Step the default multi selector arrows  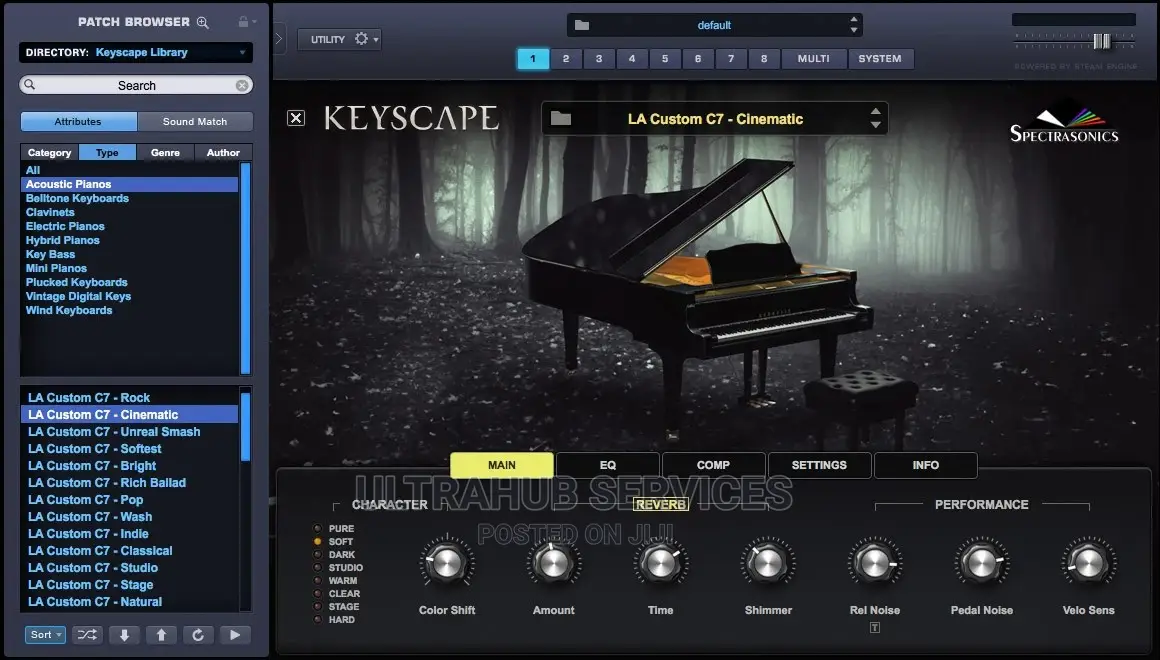[854, 24]
